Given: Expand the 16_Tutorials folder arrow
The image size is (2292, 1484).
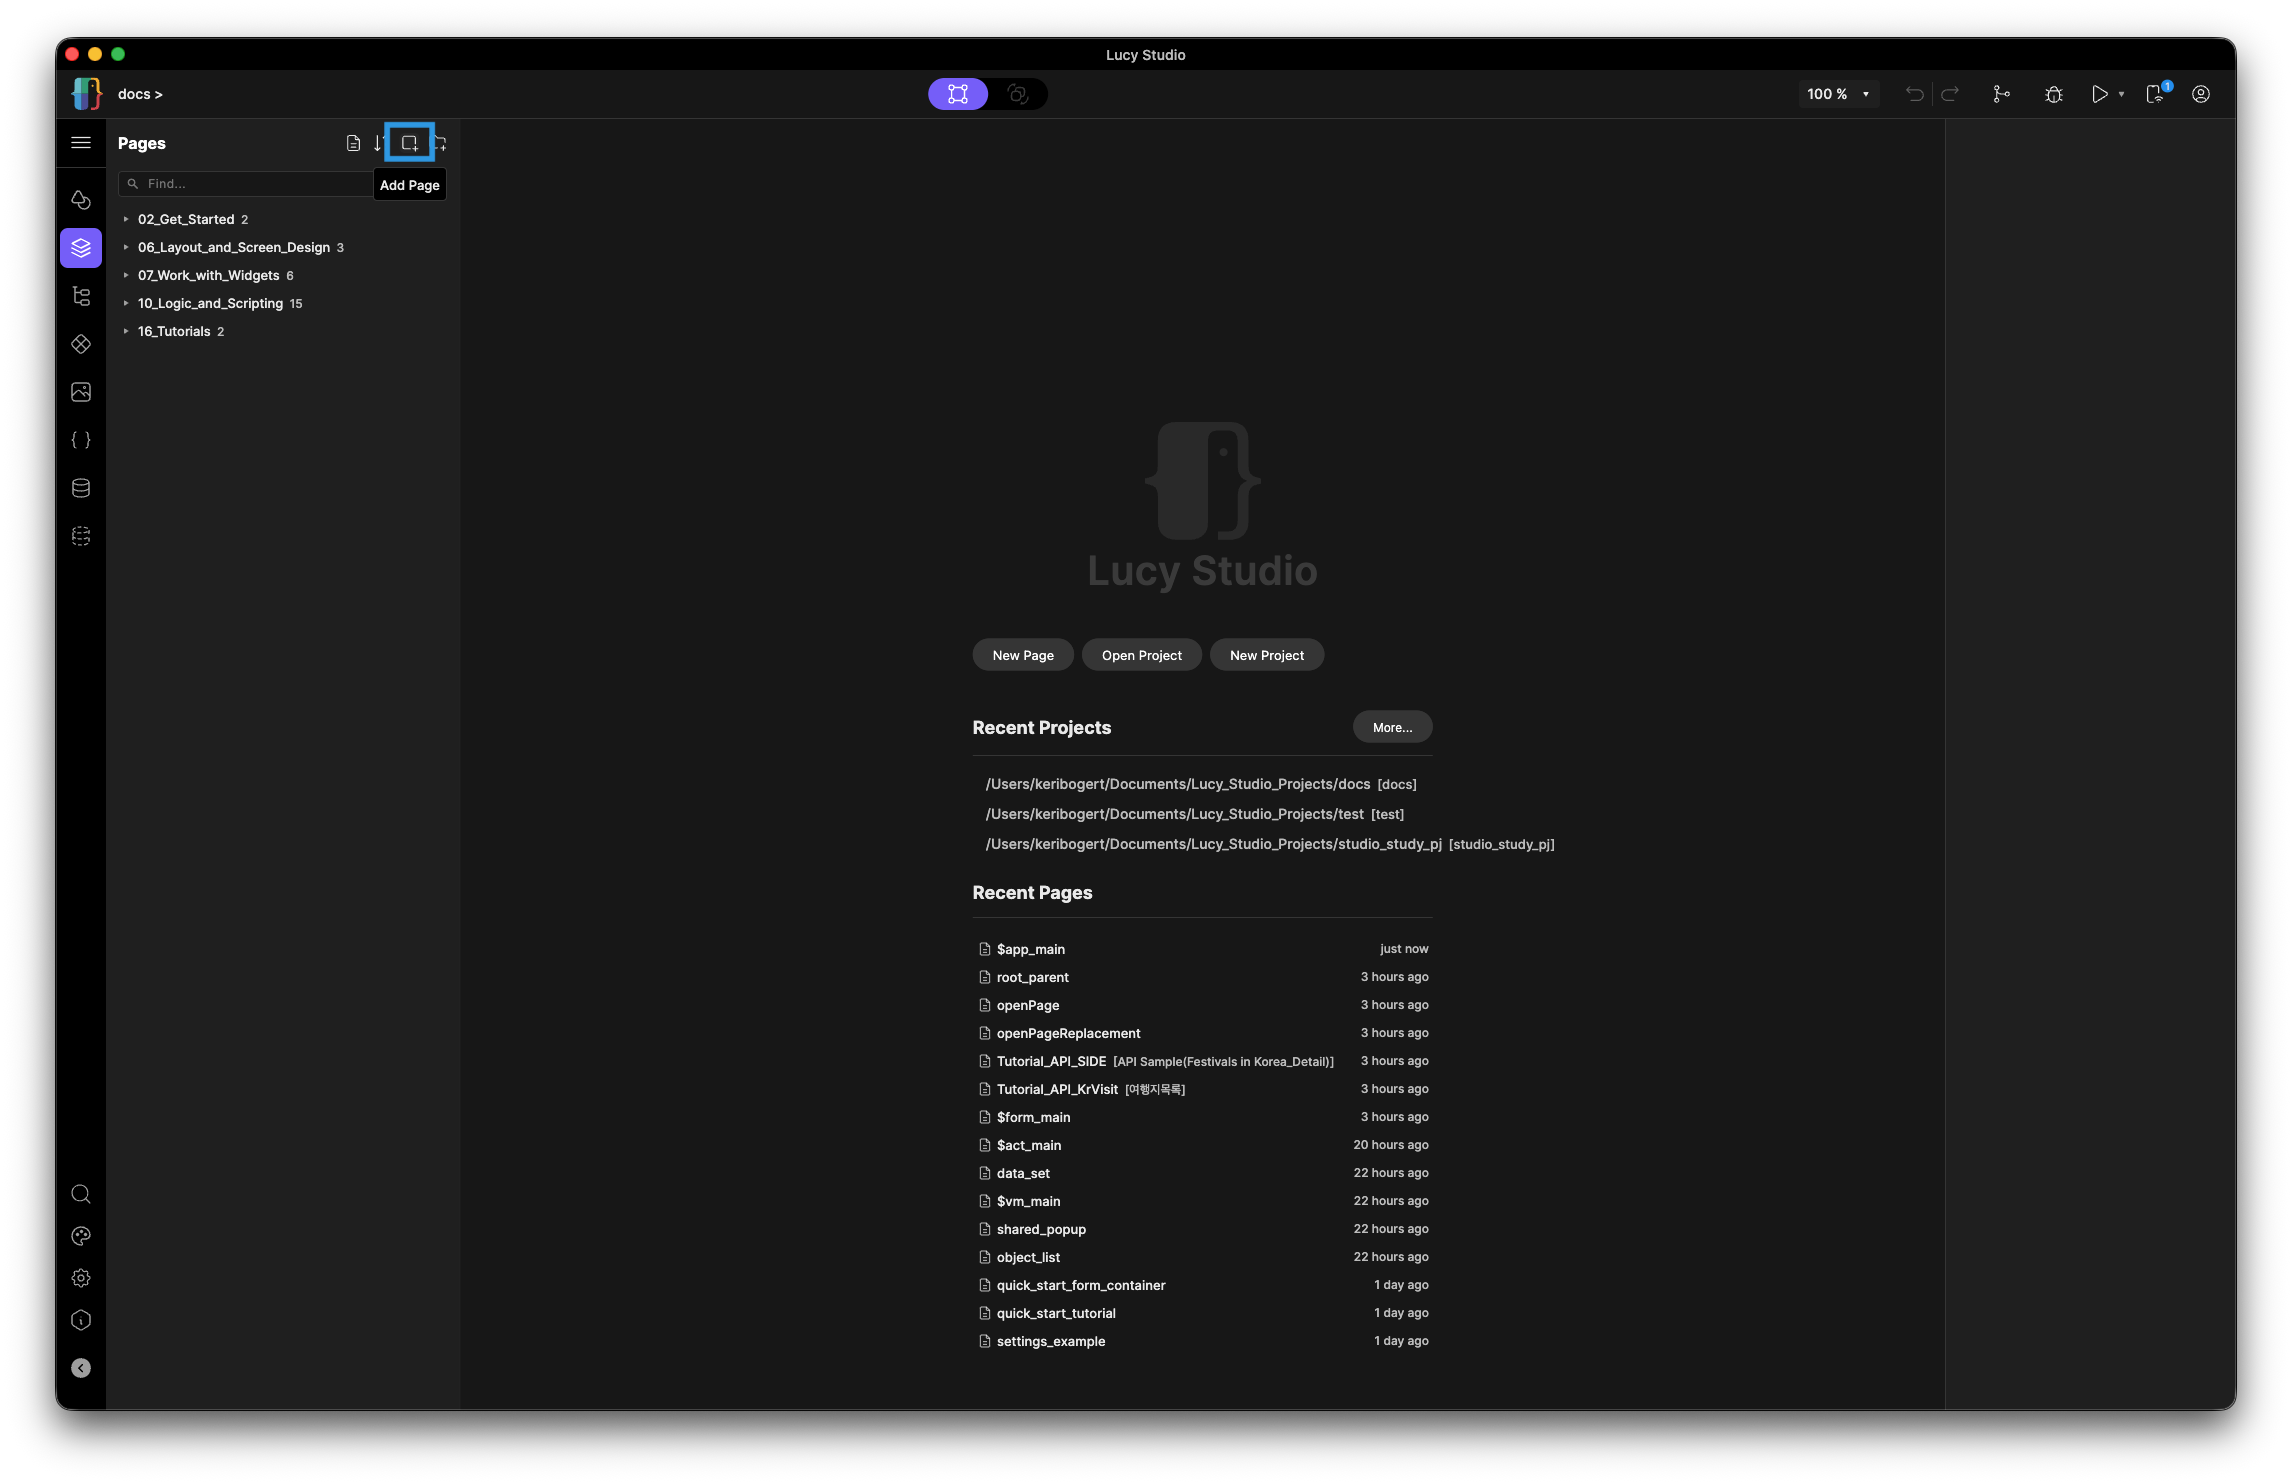Looking at the screenshot, I should (126, 331).
